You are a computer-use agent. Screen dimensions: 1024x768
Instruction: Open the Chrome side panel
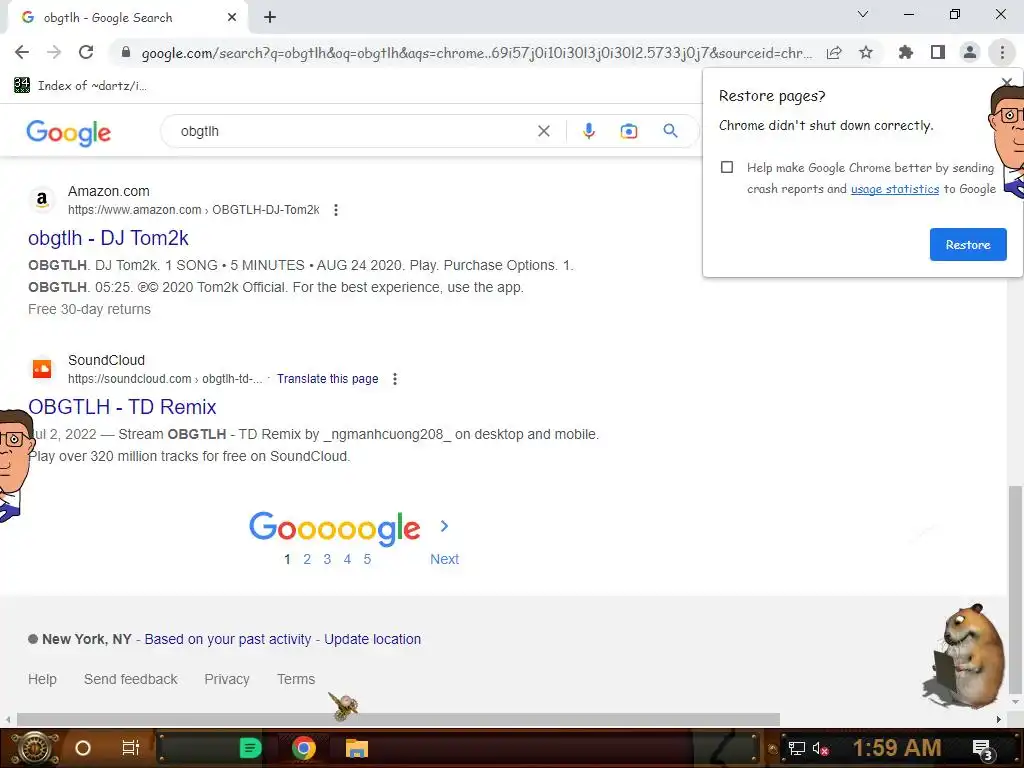[938, 52]
